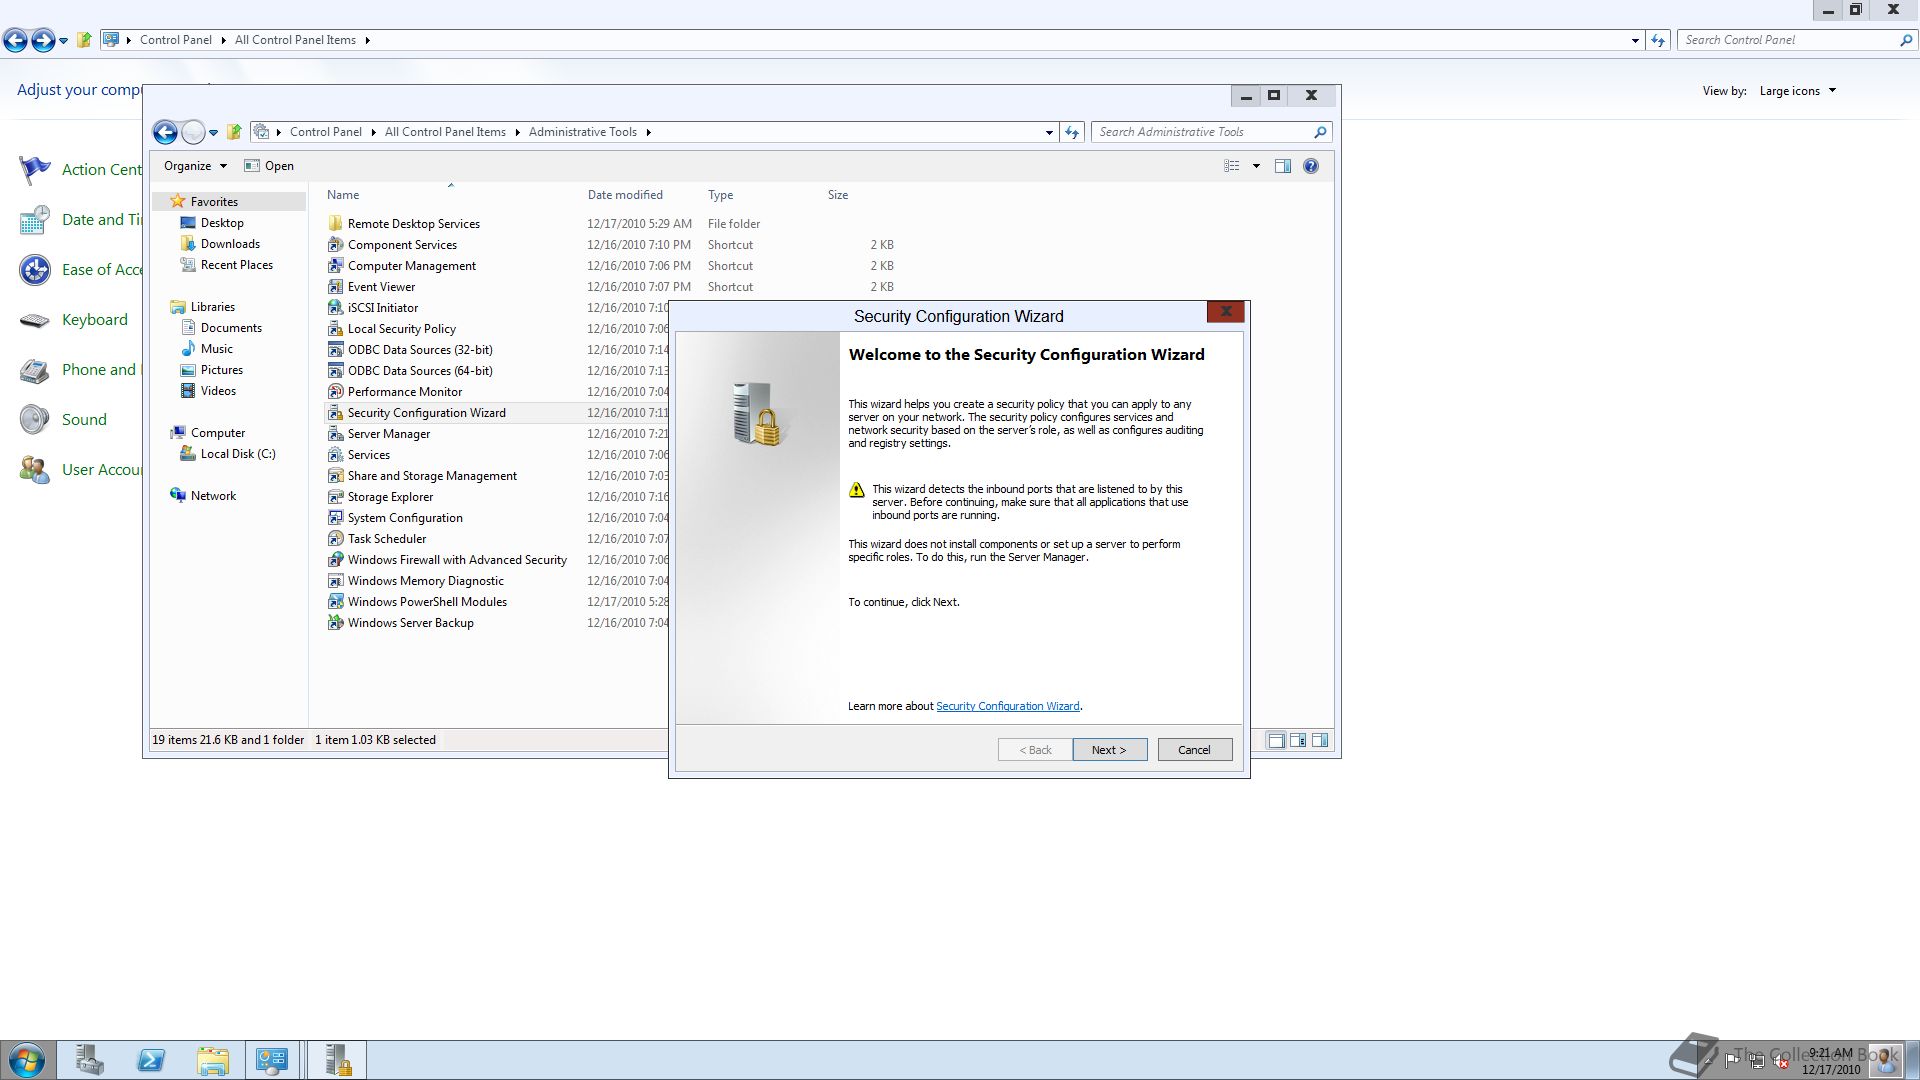Select the Performance Monitor icon
Image resolution: width=1920 pixels, height=1080 pixels.
pos(336,391)
